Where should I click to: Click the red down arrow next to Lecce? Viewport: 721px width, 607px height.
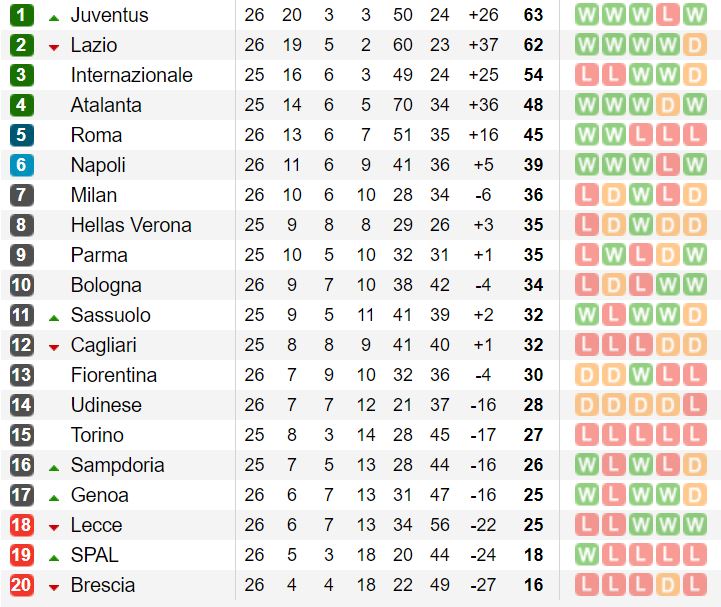(54, 528)
